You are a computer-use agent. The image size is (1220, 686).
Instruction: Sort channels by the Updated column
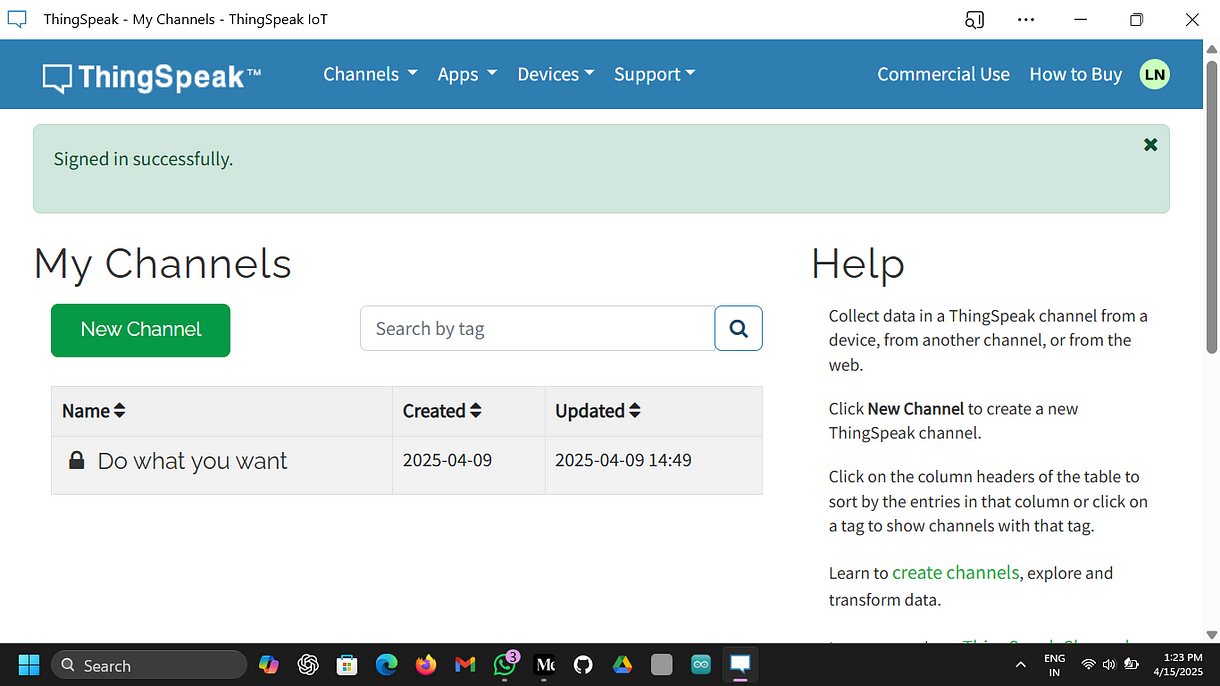(x=598, y=411)
